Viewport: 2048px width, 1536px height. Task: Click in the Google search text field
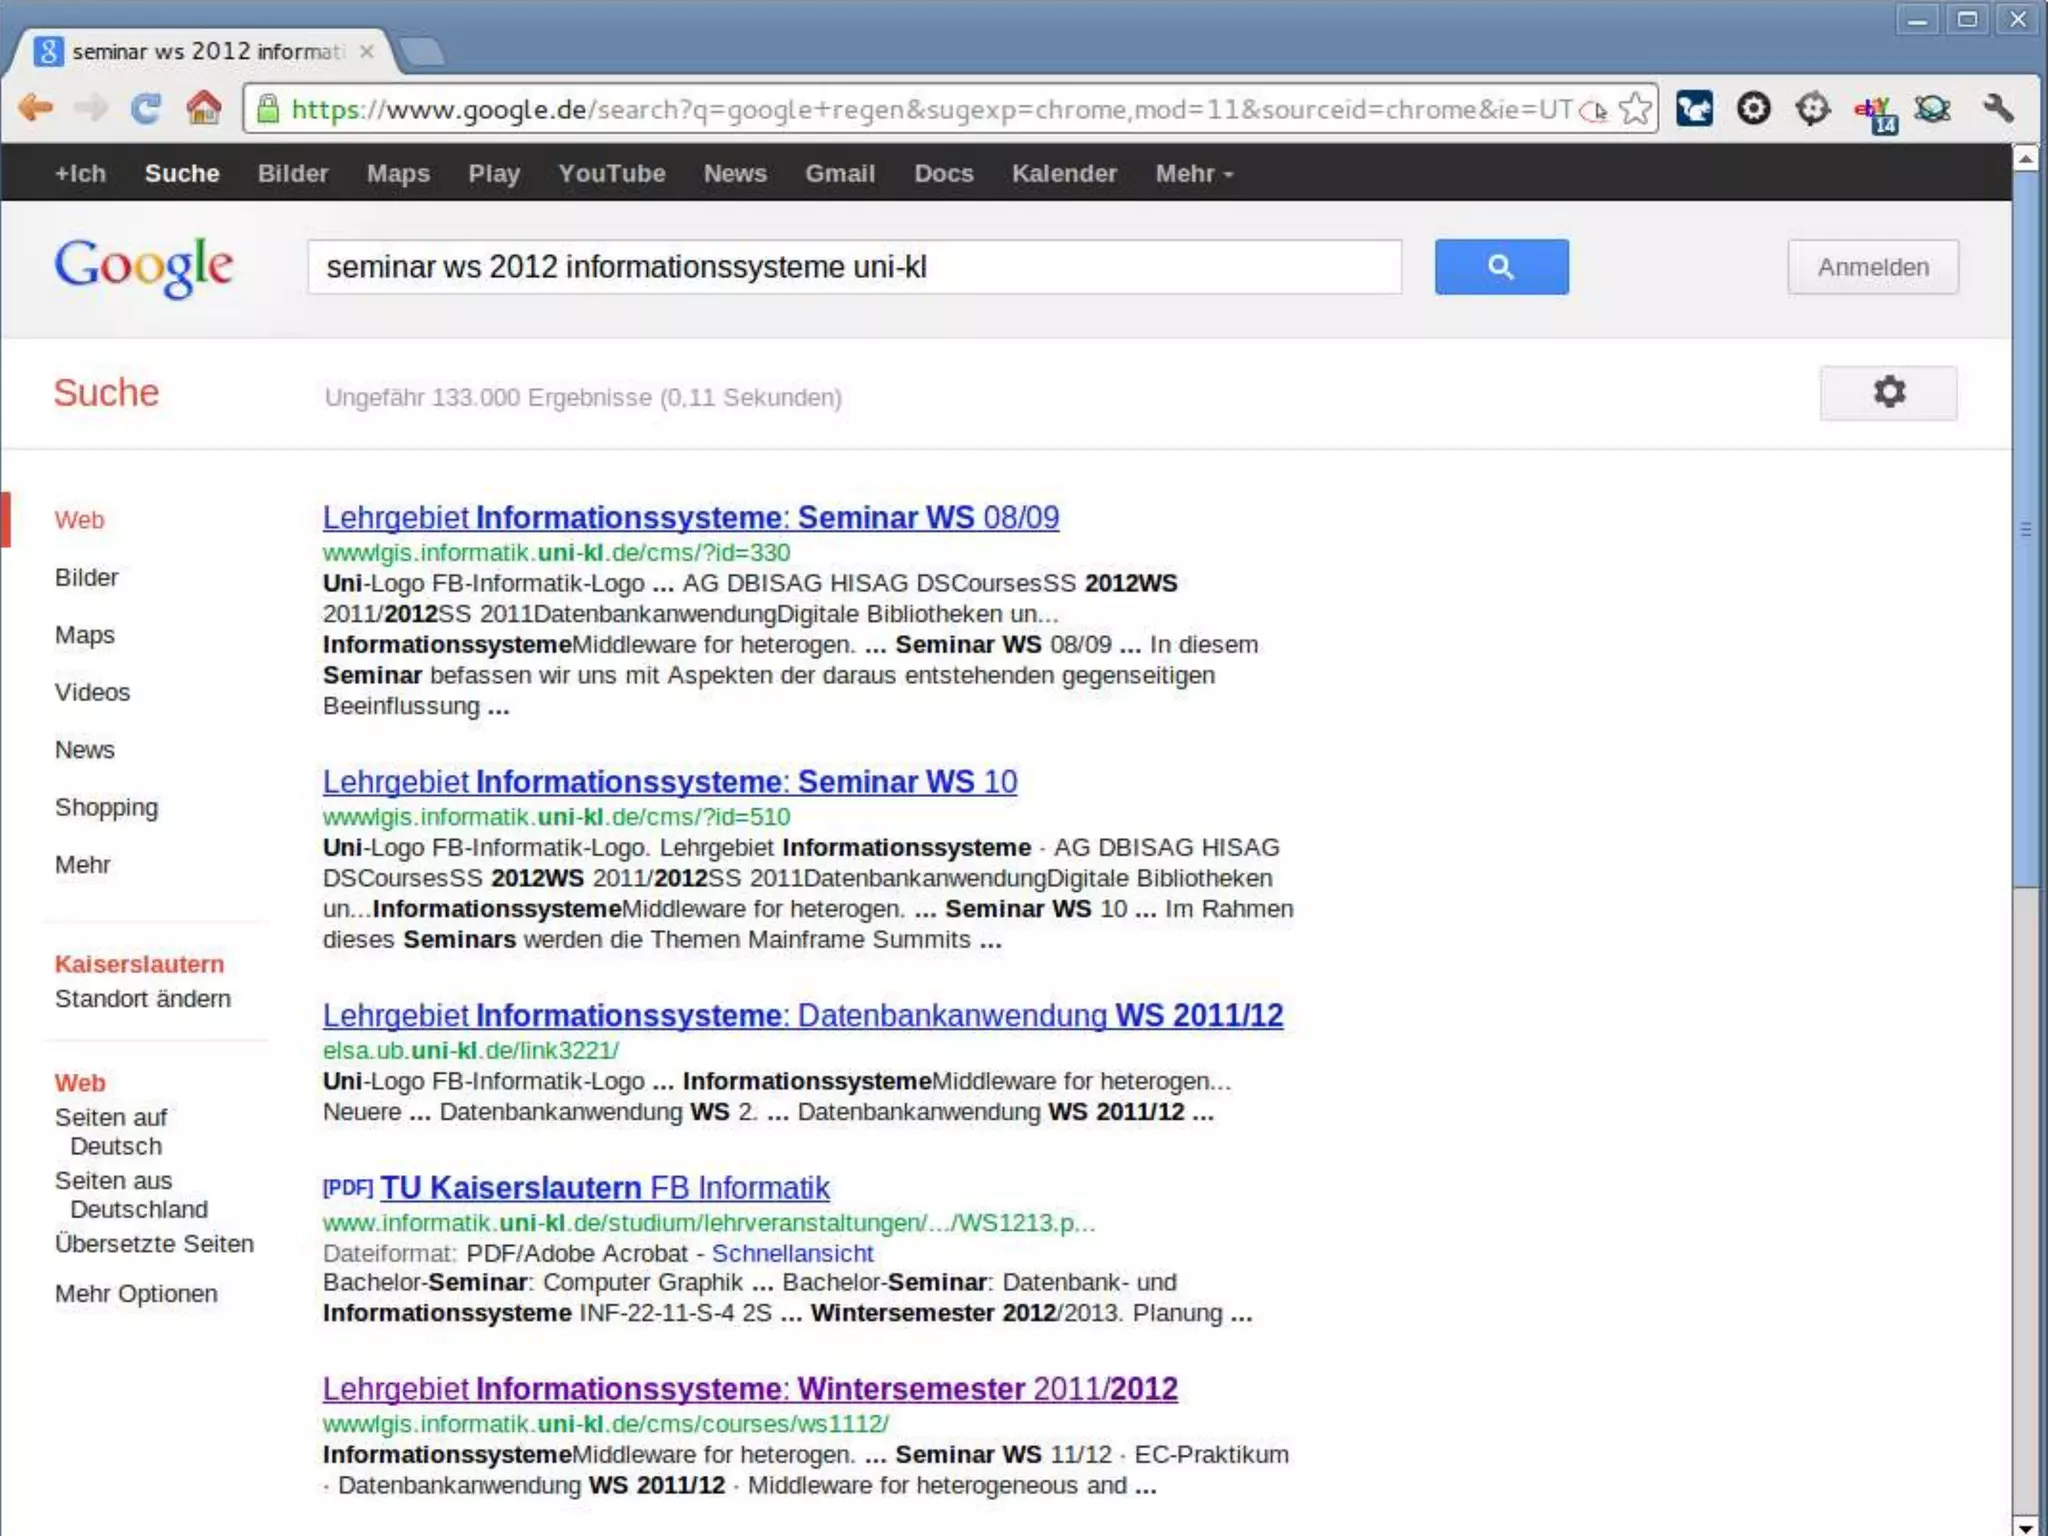coord(853,267)
